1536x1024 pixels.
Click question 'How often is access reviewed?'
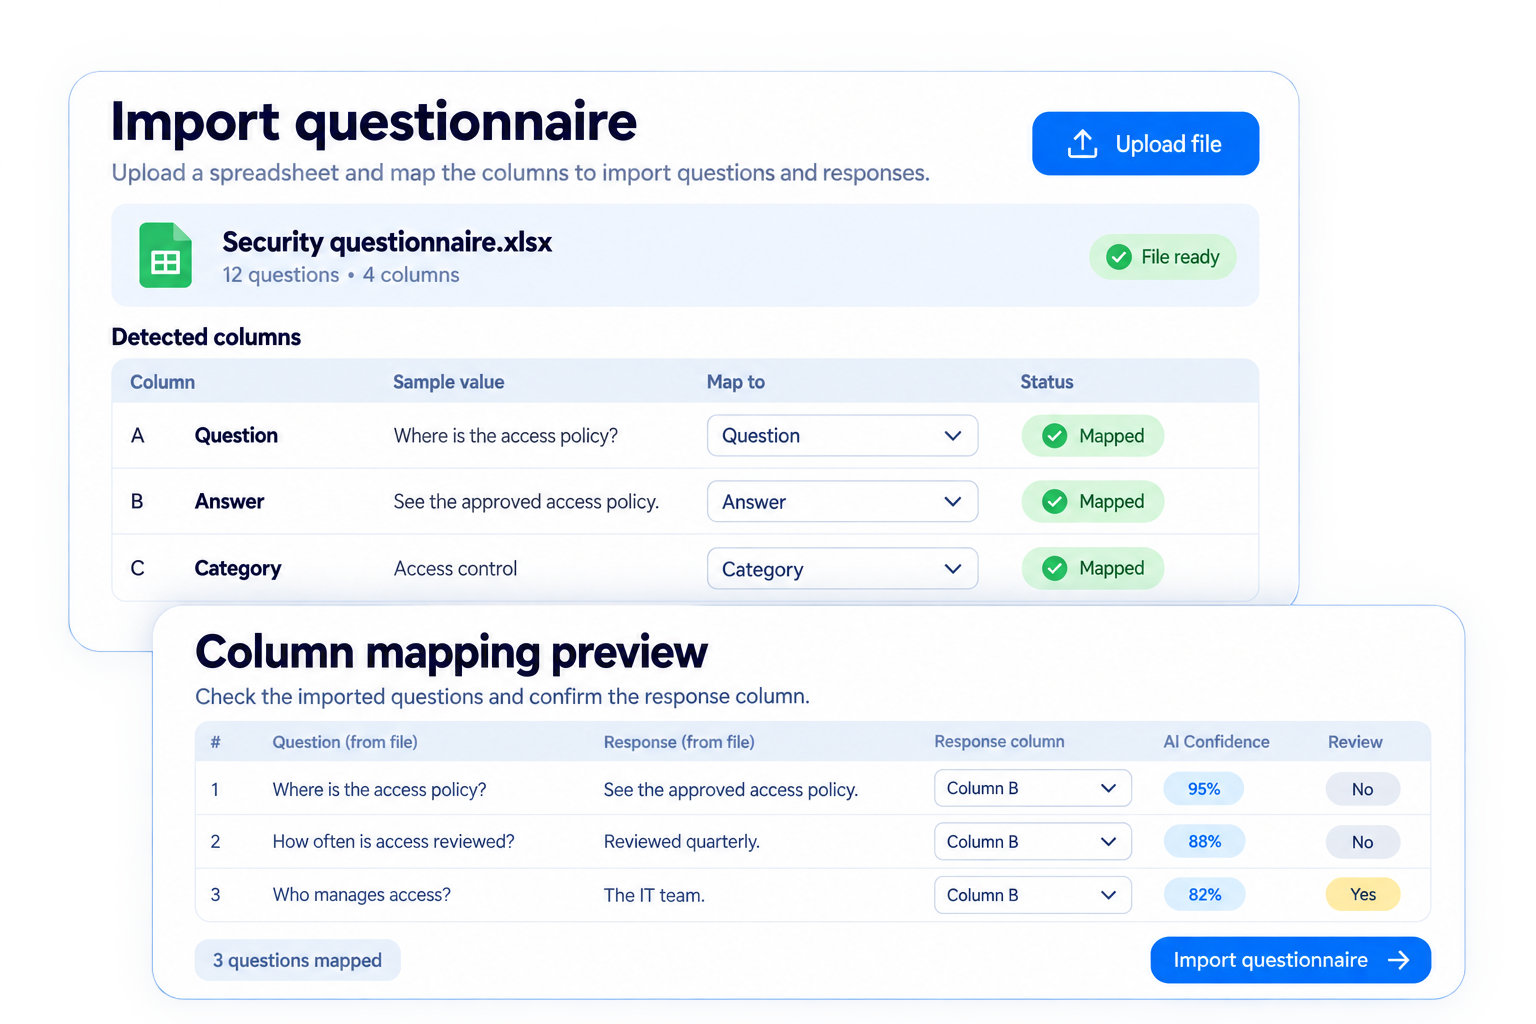pos(393,842)
